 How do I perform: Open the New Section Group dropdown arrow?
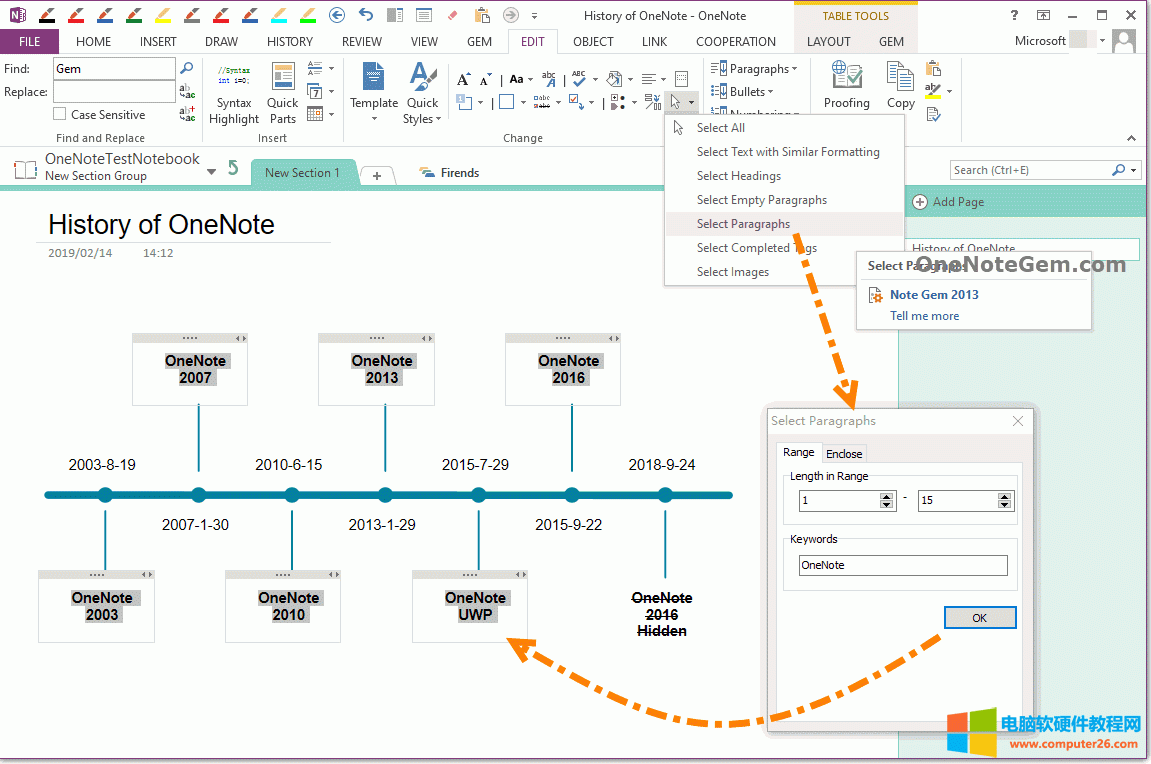coord(211,172)
